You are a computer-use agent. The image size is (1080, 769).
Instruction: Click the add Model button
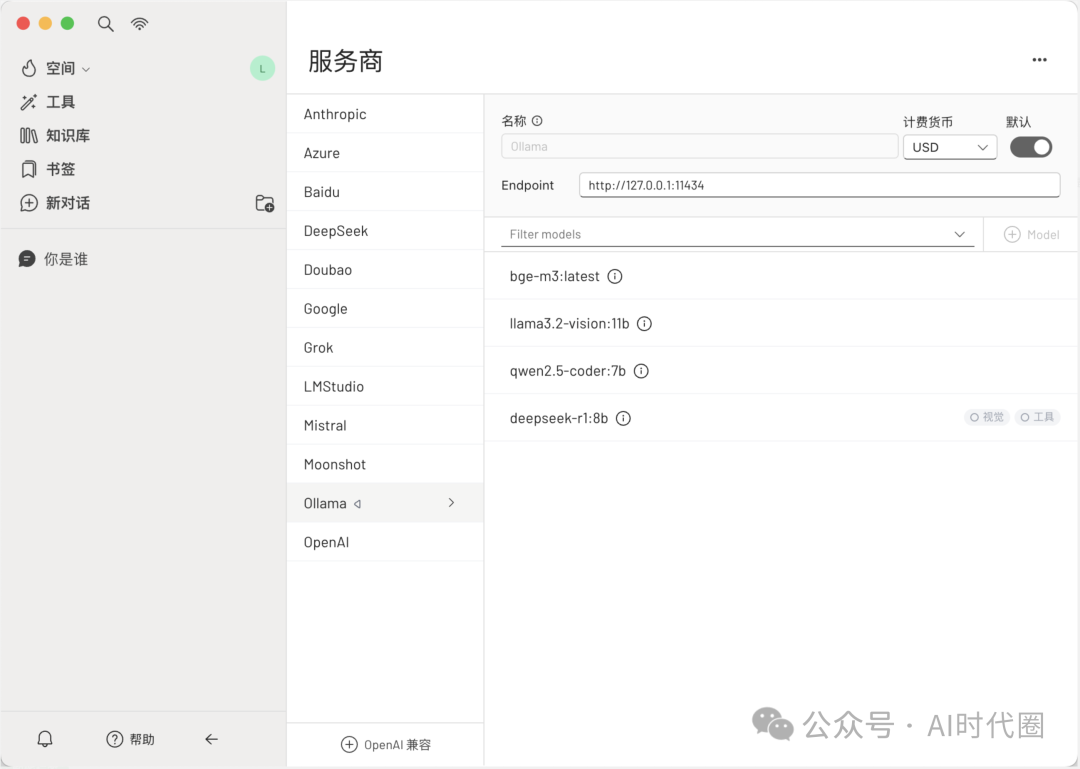[1031, 235]
